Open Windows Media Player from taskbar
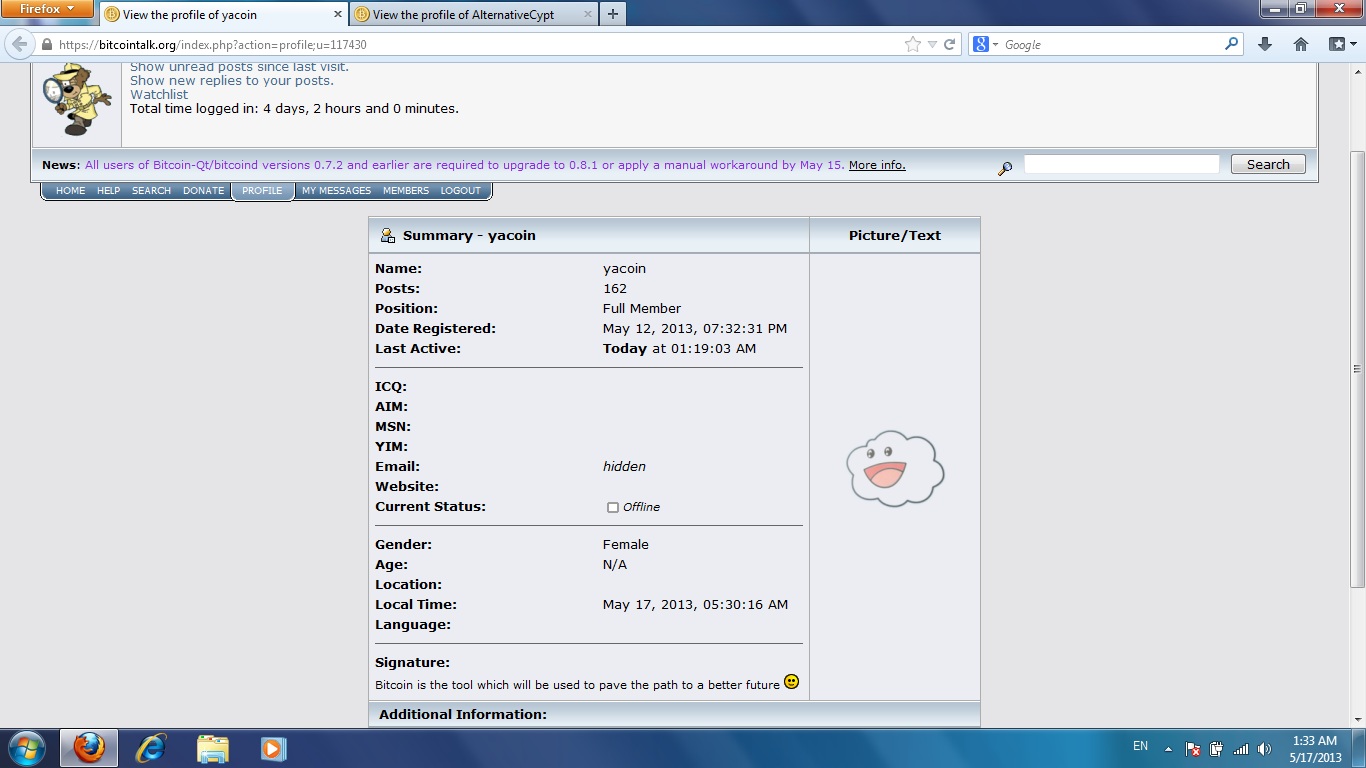 point(273,748)
